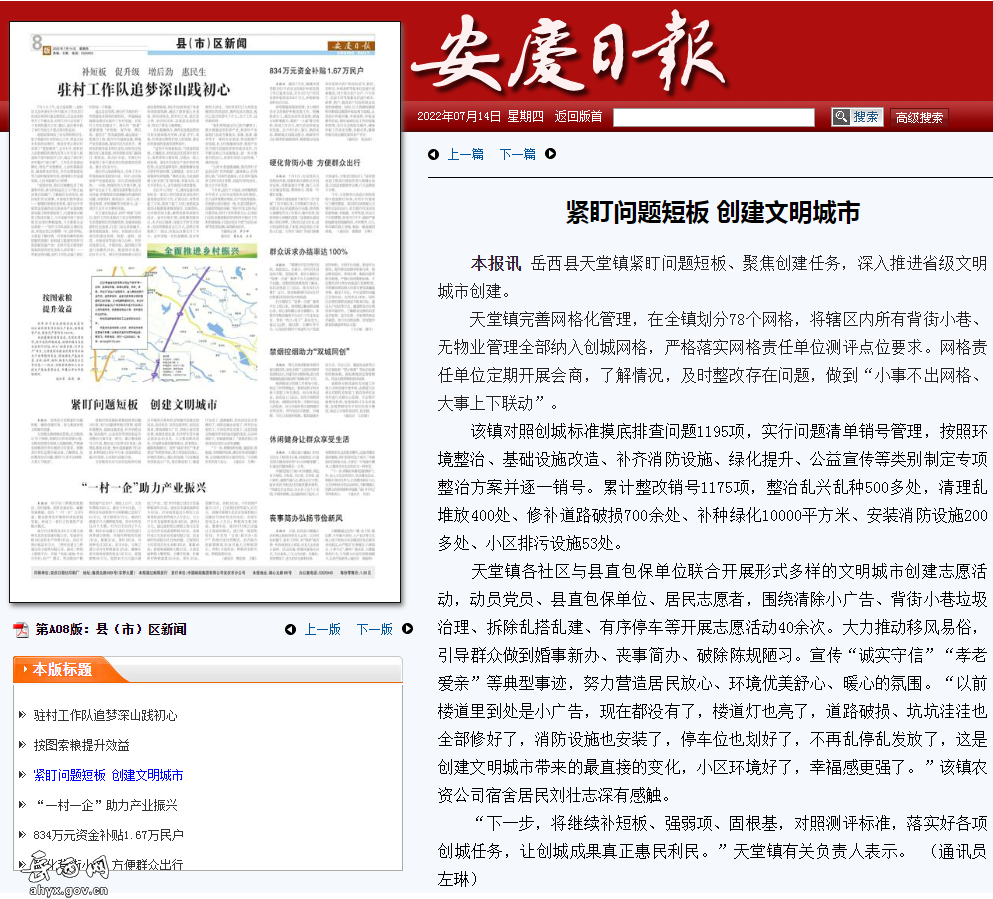The width and height of the screenshot is (993, 899).
Task: Click 群众诉求办结率达100% headline in the page preview
Action: pyautogui.click(x=308, y=251)
